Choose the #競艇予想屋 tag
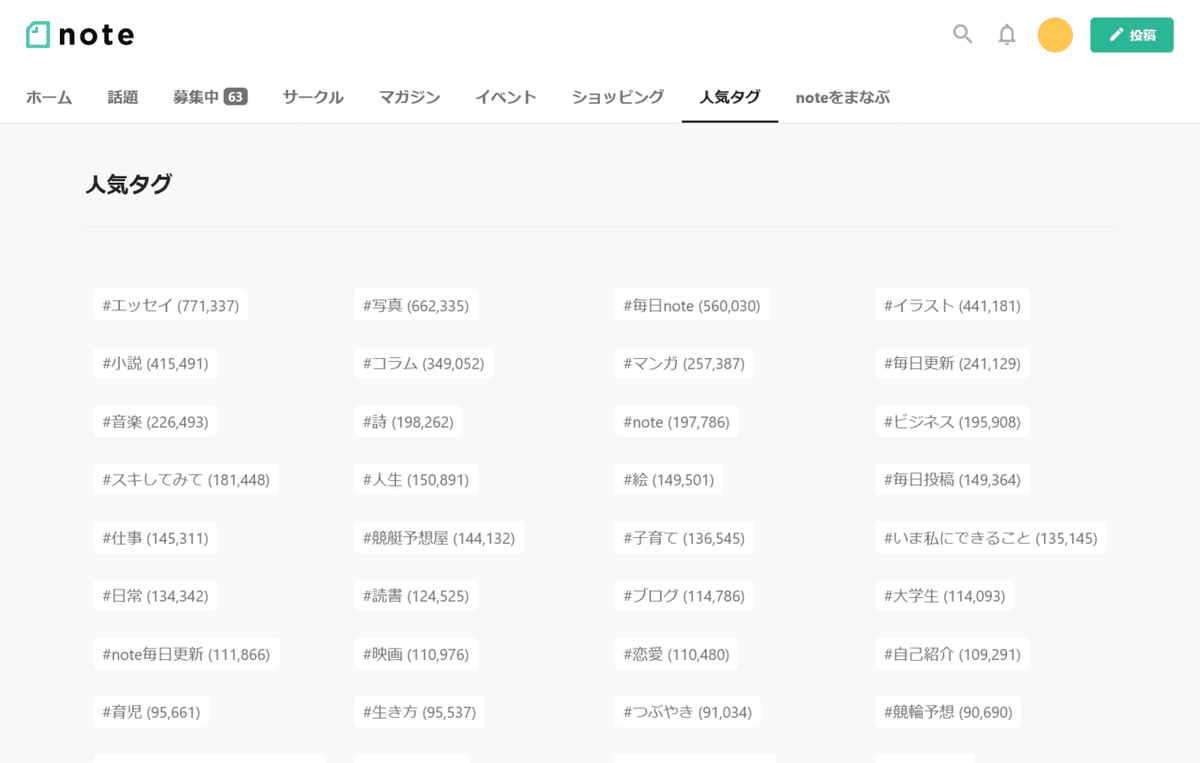Screen dimensions: 1200x763 click(439, 538)
